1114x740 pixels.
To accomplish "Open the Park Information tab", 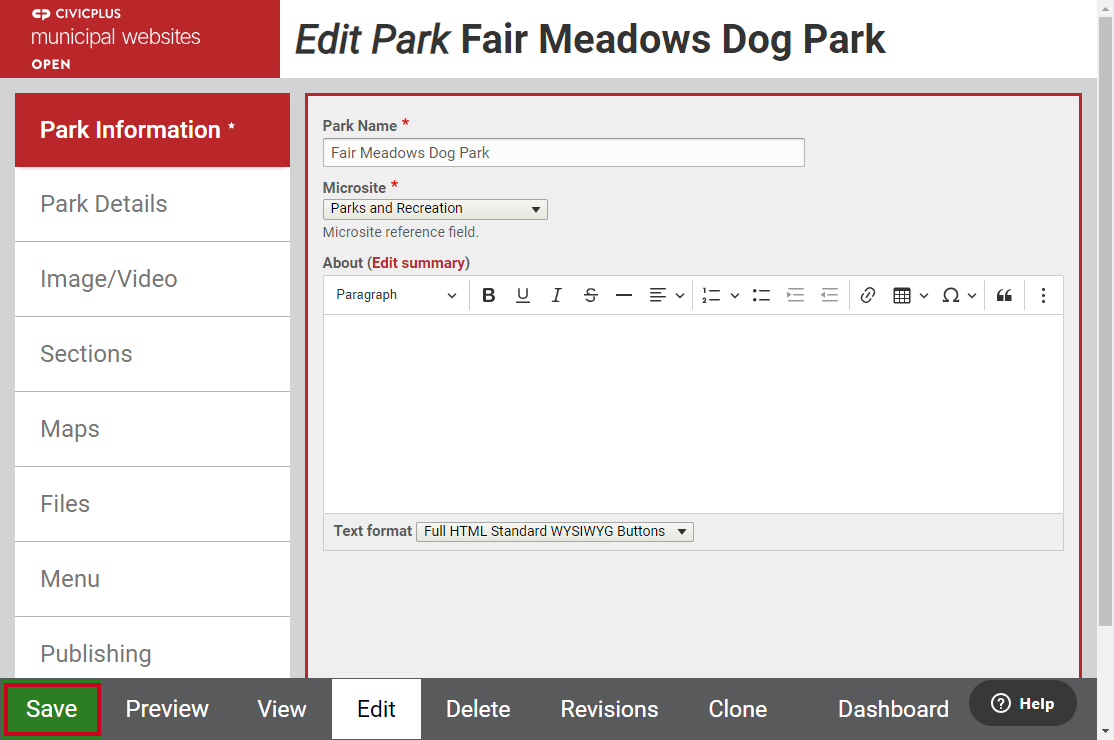I will 152,130.
